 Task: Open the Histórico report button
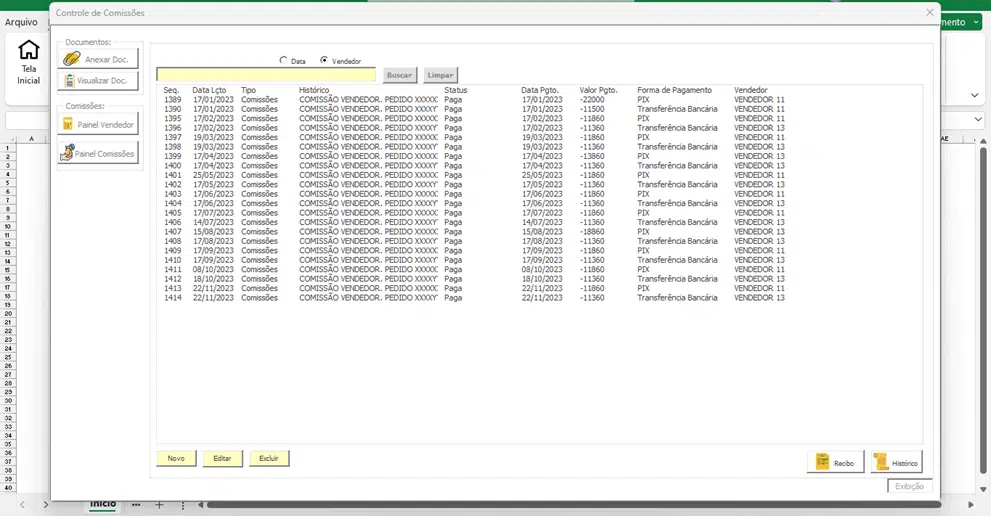[x=896, y=462]
